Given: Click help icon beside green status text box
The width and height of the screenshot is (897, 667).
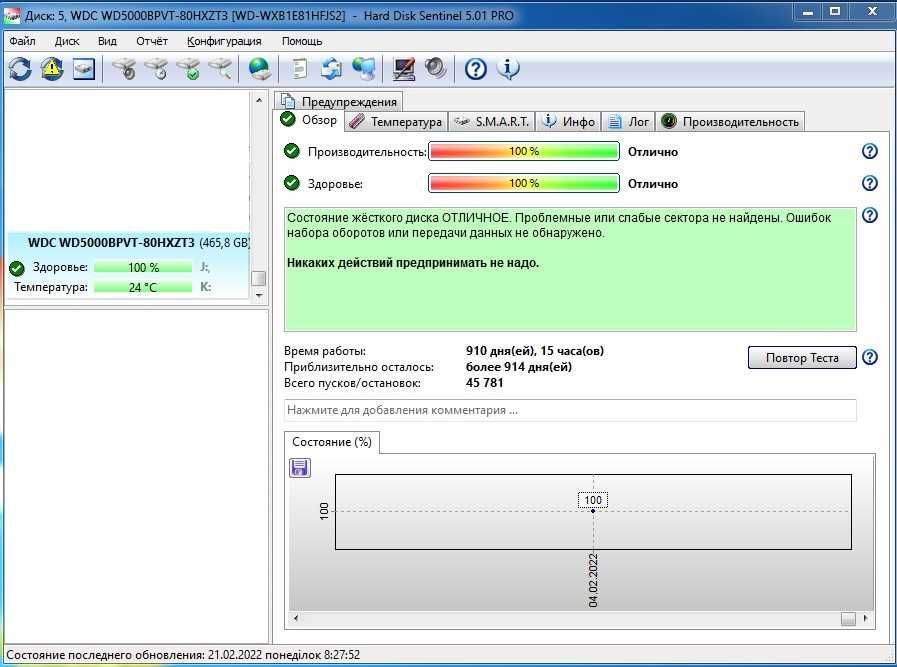Looking at the screenshot, I should [870, 215].
